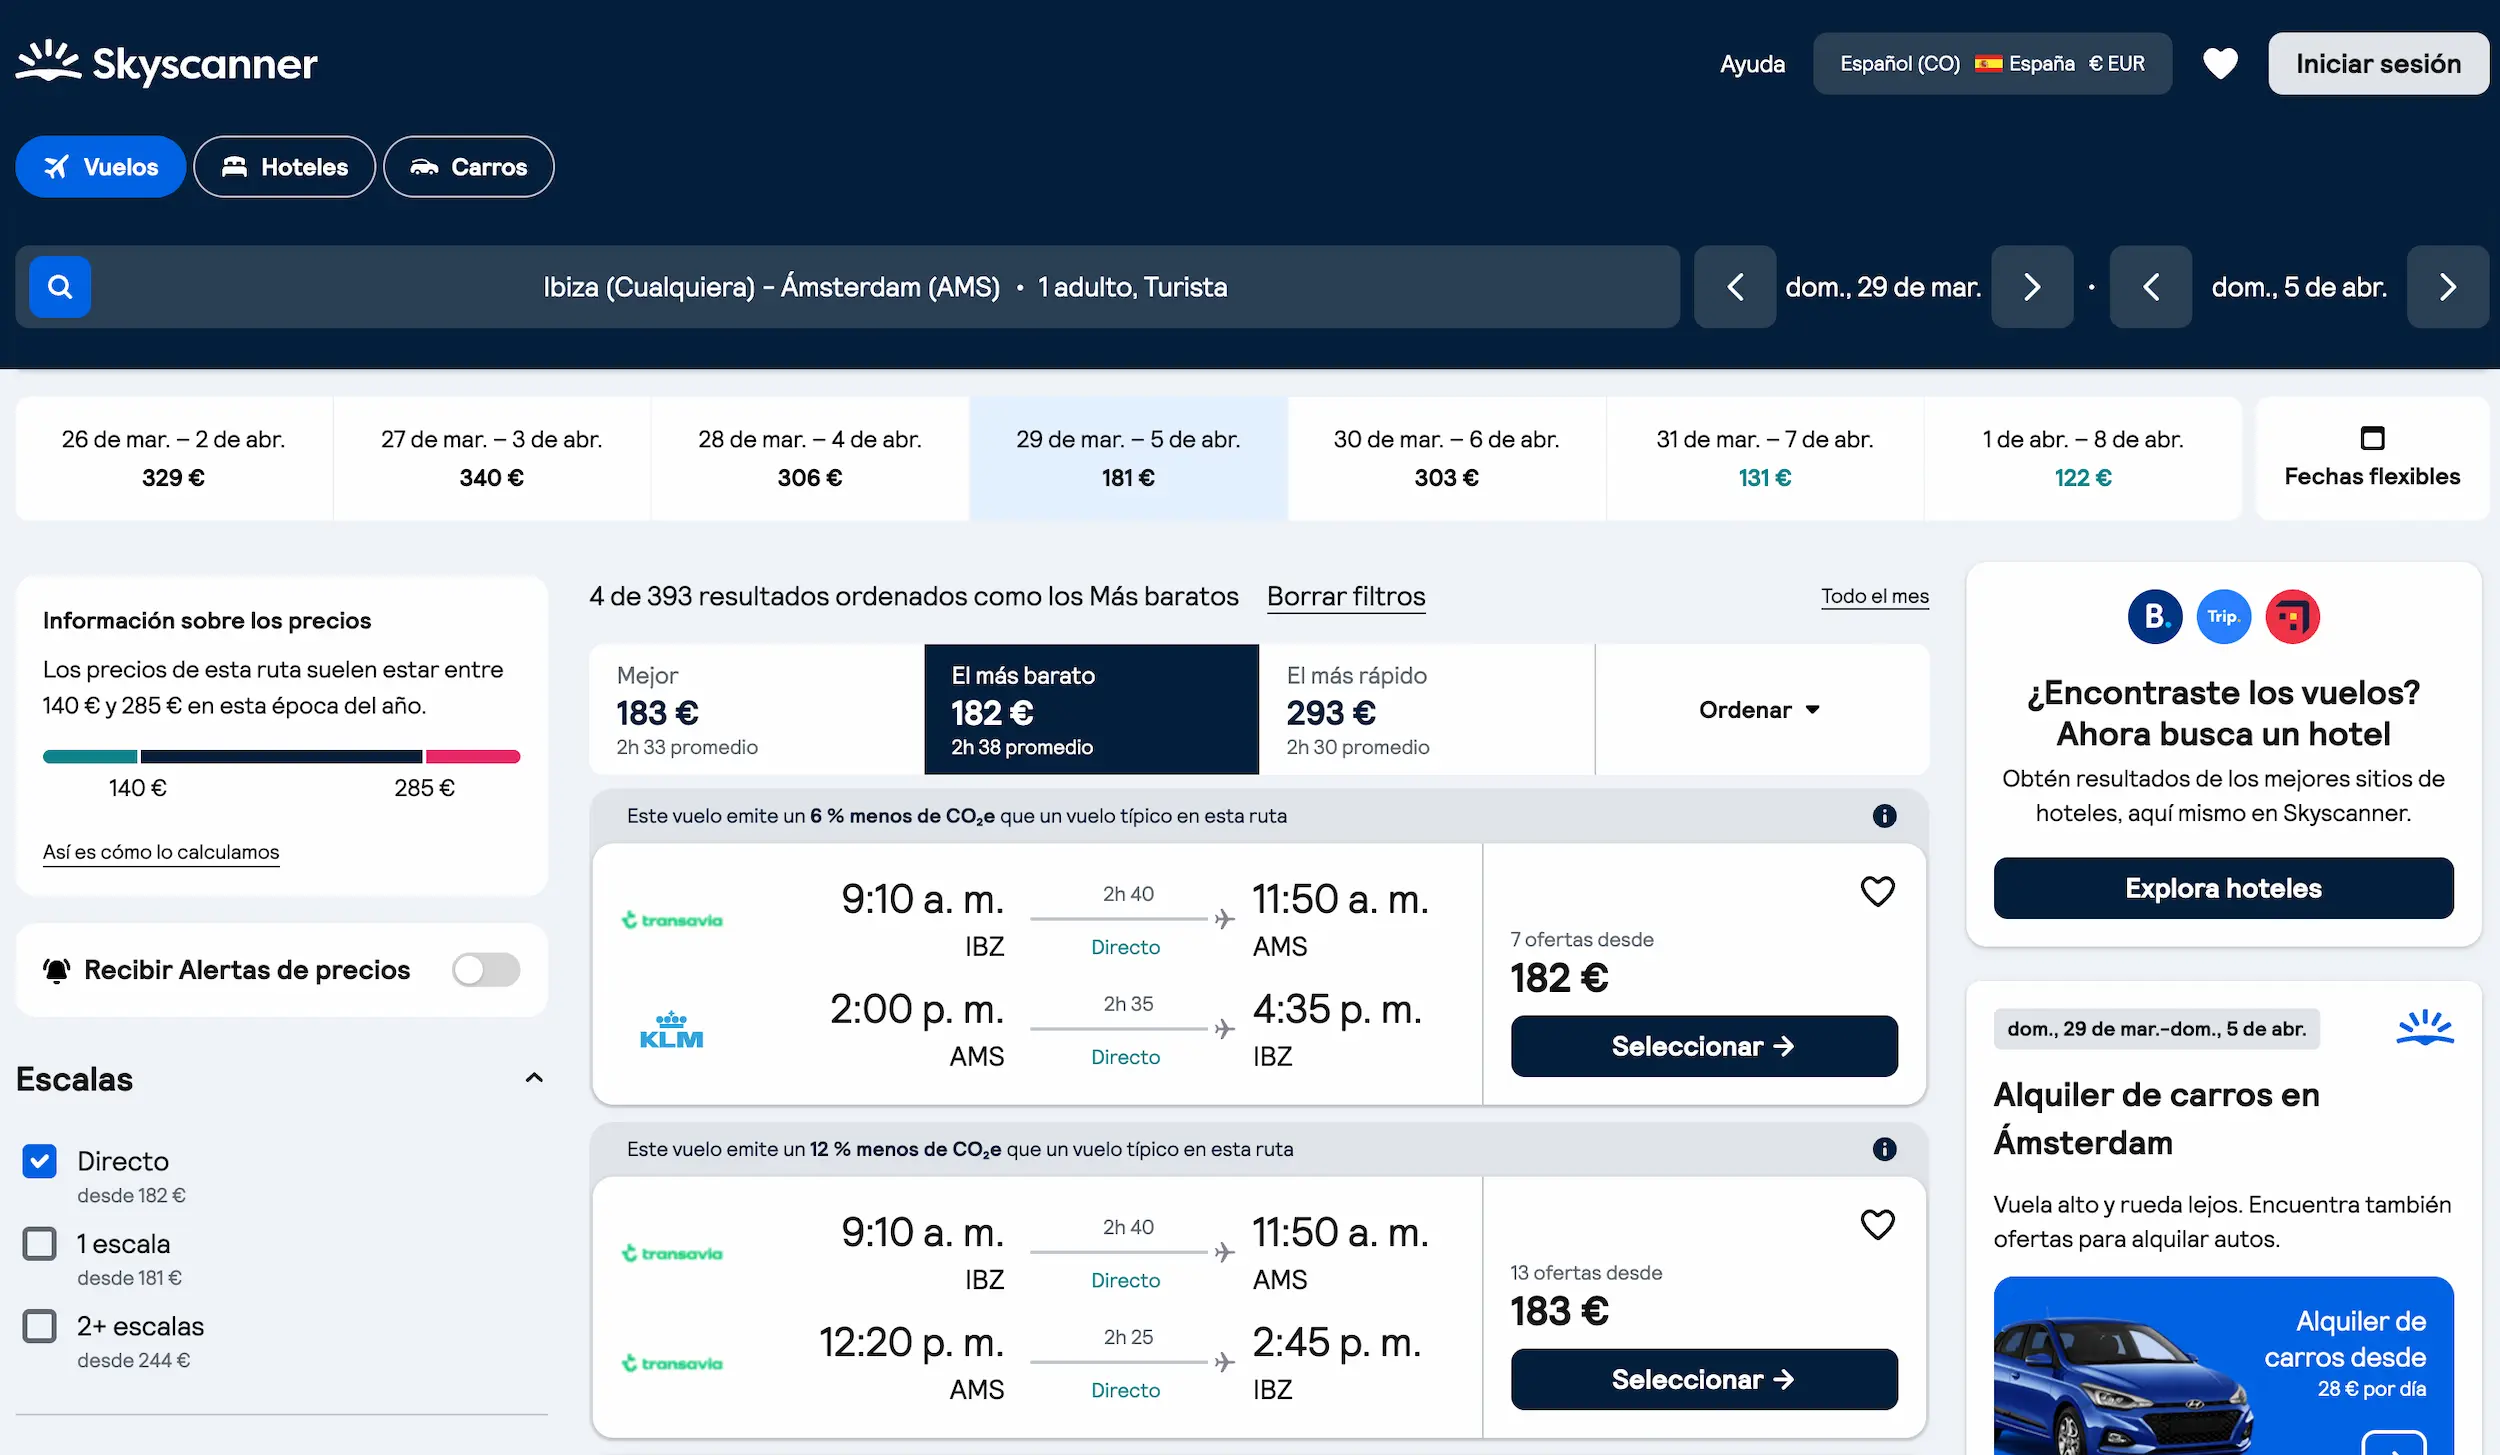Click the Trip.com icon in hotel promo
Screen dimensions: 2500x1455
[2224, 616]
